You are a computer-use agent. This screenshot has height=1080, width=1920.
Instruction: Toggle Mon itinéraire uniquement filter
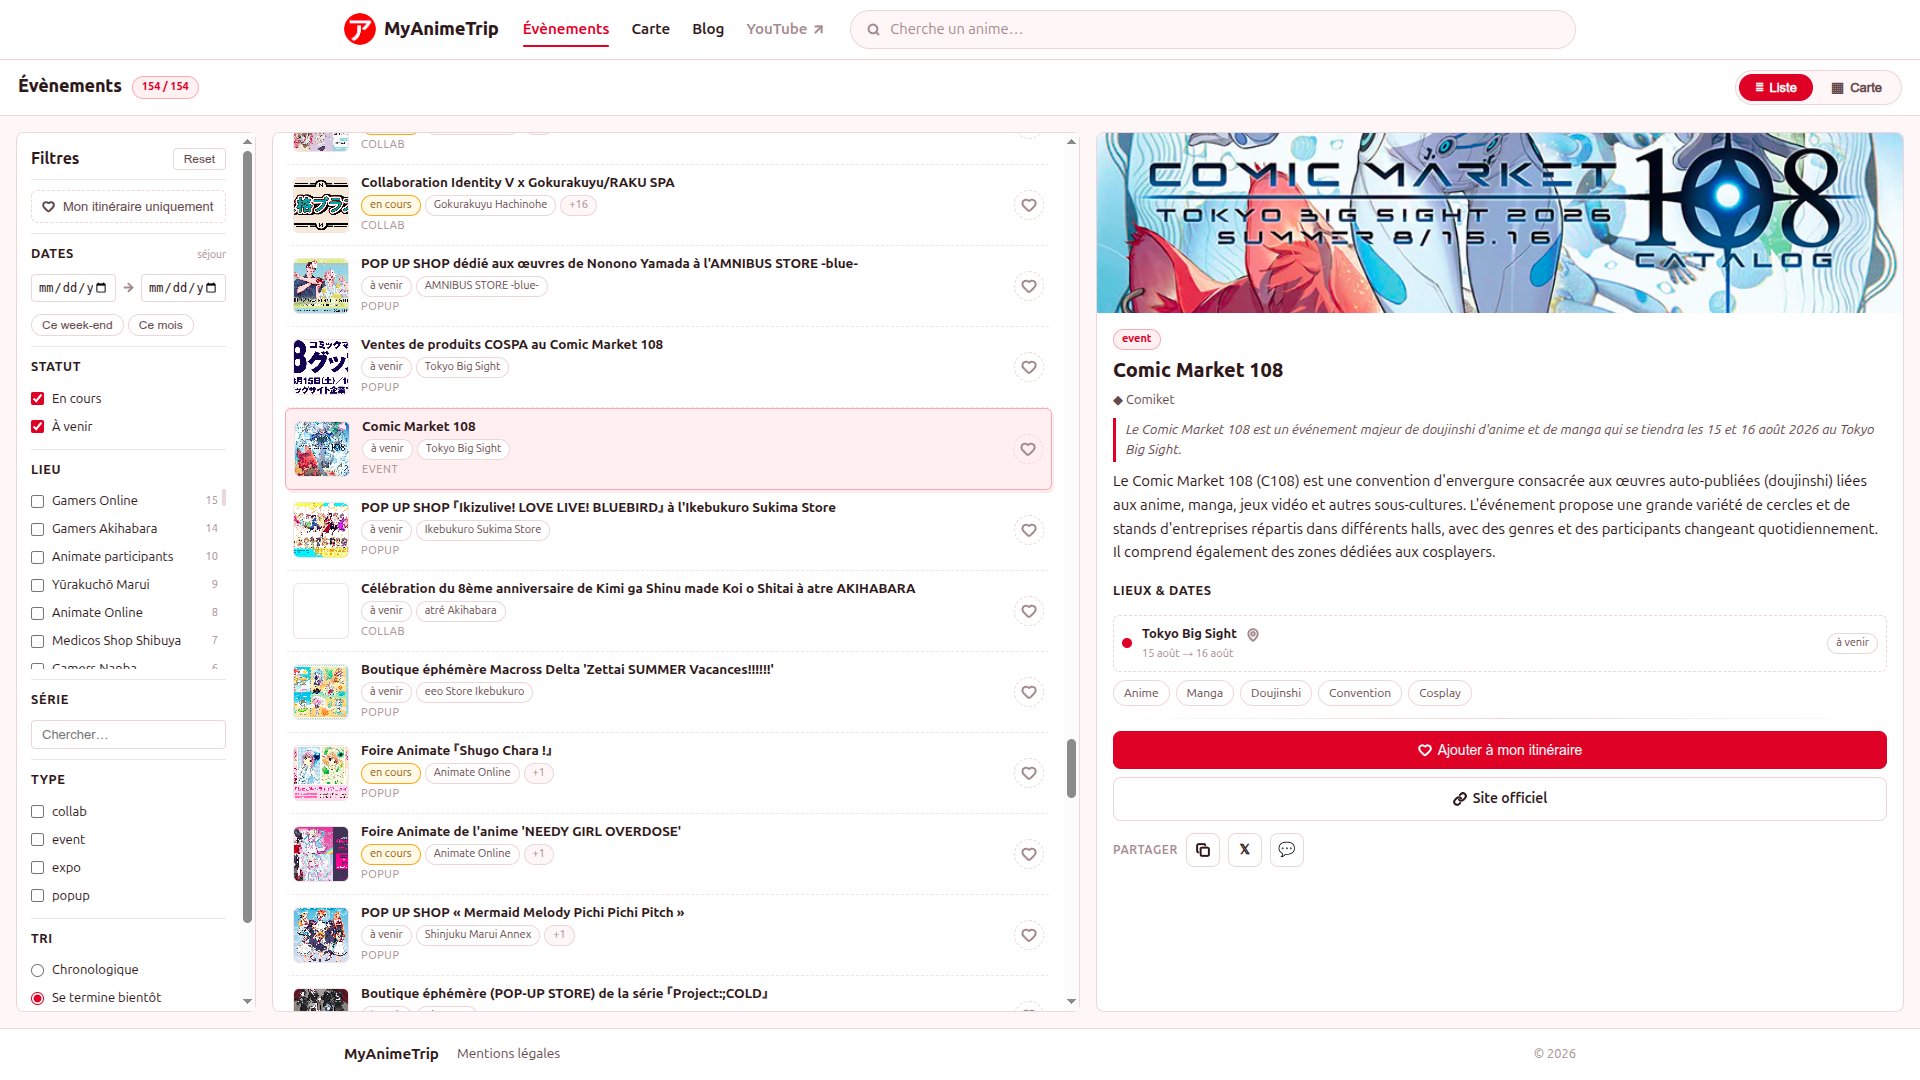click(x=128, y=207)
